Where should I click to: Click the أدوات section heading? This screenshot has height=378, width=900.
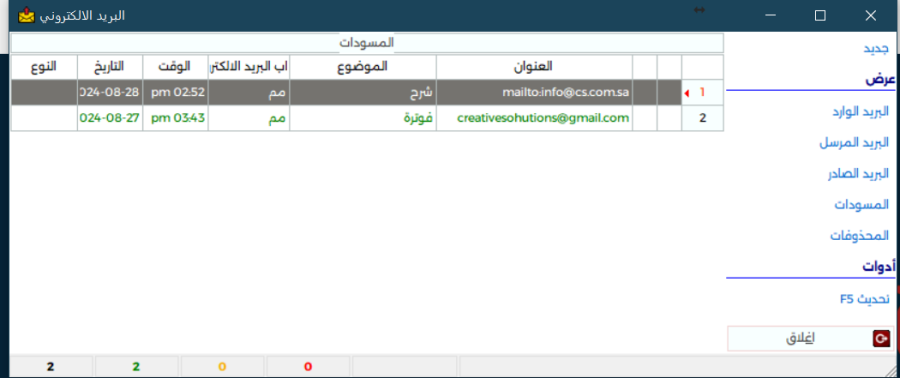879,267
